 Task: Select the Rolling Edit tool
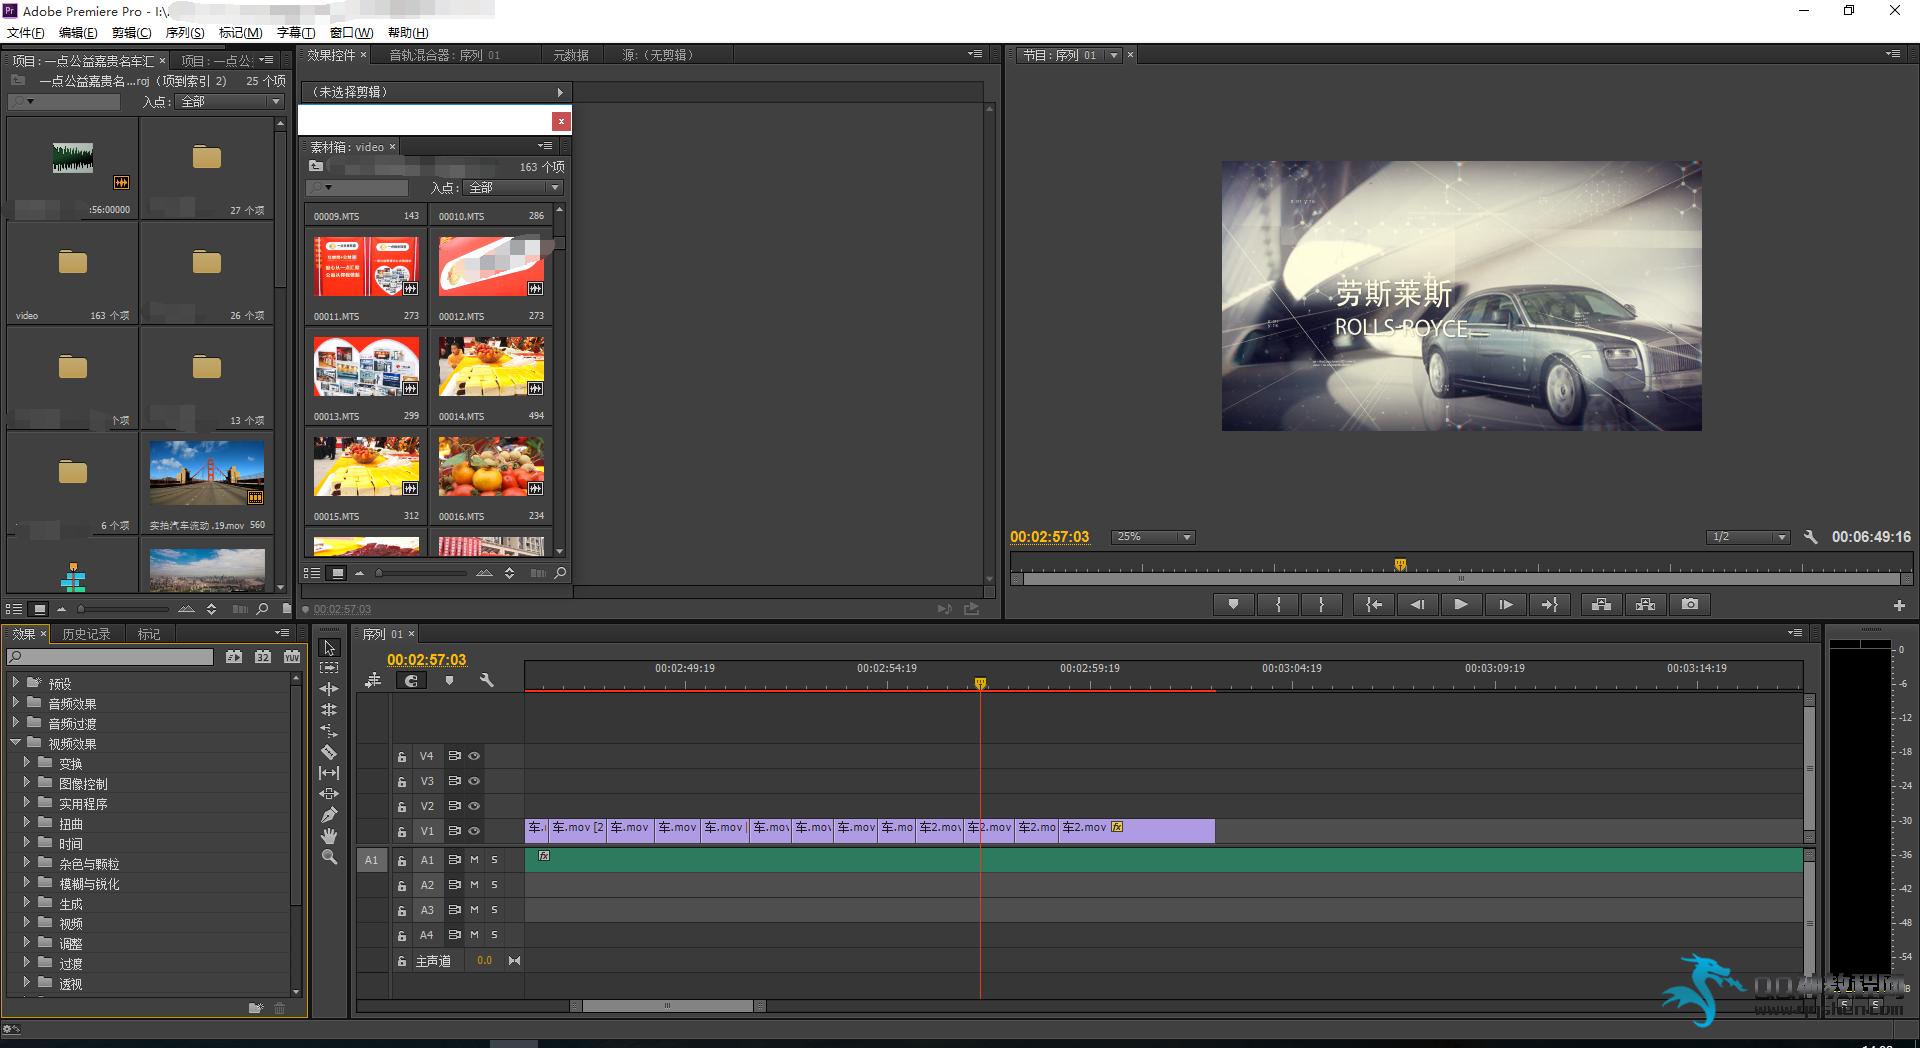pos(329,710)
